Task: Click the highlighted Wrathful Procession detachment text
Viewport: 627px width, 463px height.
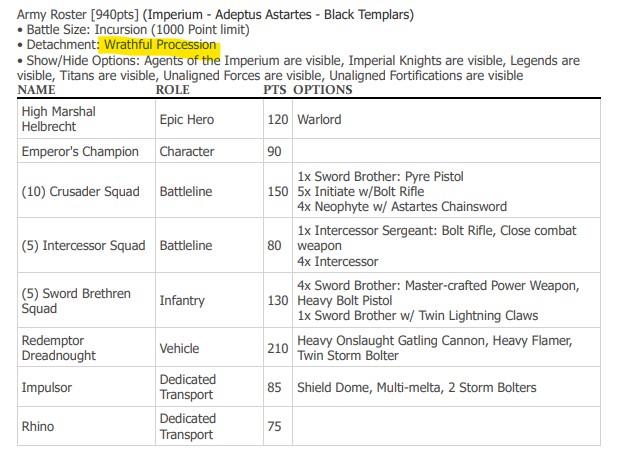Action: 159,45
